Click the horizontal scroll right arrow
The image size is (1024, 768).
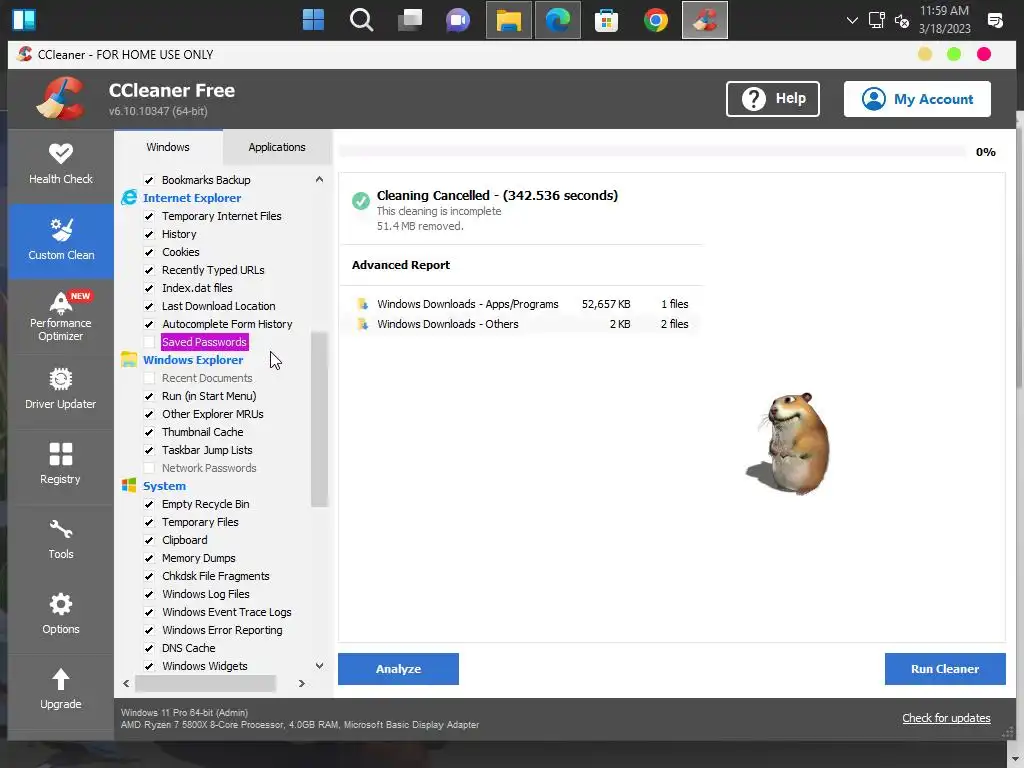point(302,684)
